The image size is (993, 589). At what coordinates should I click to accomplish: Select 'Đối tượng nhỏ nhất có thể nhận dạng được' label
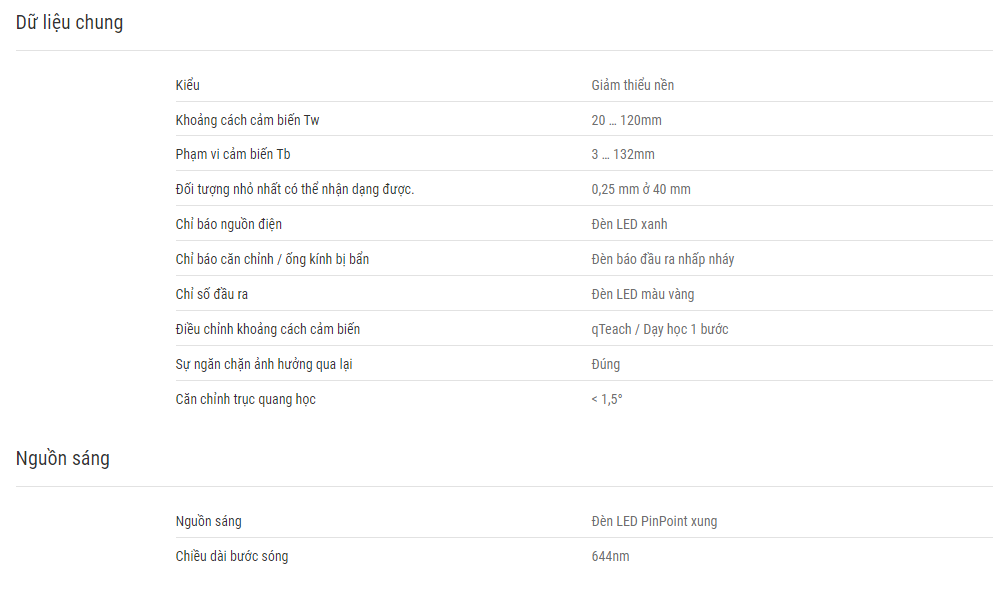294,189
